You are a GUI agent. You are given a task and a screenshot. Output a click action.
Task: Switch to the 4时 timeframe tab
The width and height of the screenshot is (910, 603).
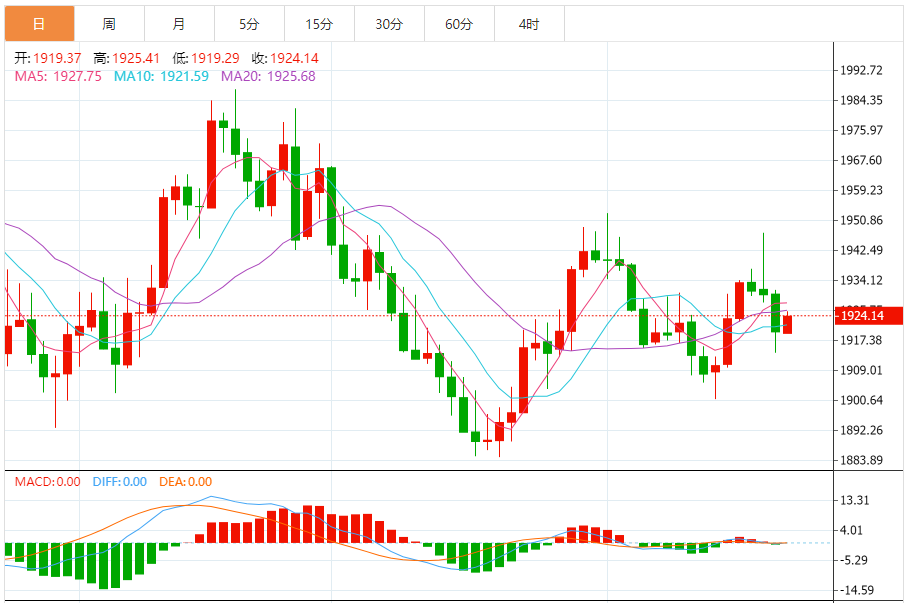tap(529, 24)
